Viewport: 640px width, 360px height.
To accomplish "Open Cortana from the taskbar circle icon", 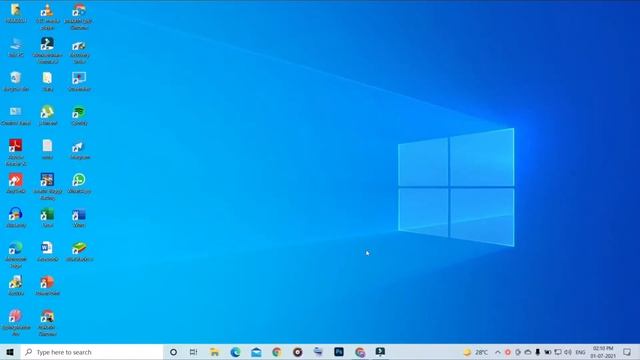I will pyautogui.click(x=173, y=352).
